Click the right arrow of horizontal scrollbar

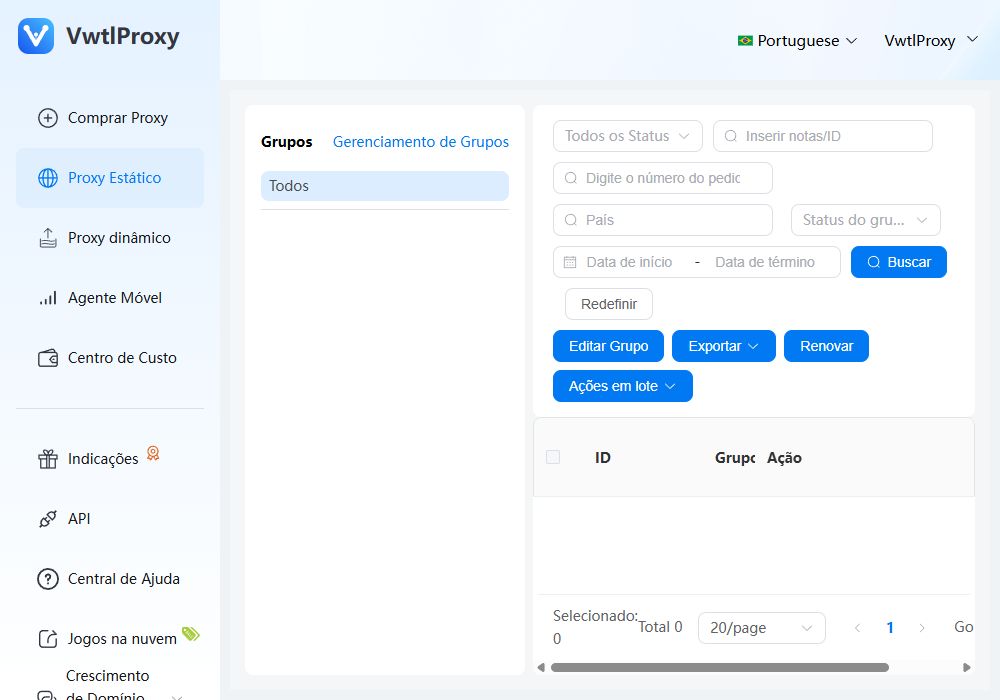click(x=966, y=667)
